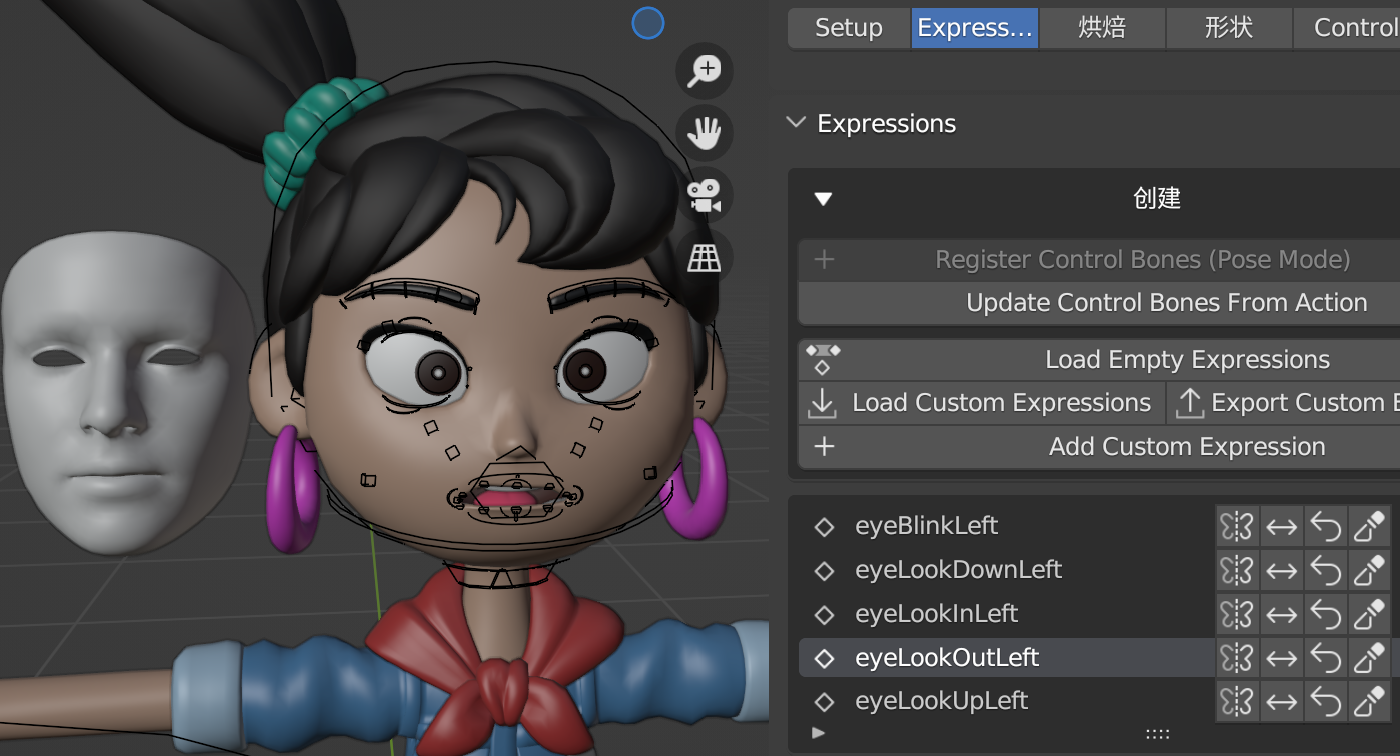Mirror eyeLookOutLeft using the butterfly icon
This screenshot has width=1400, height=756.
click(x=1237, y=658)
